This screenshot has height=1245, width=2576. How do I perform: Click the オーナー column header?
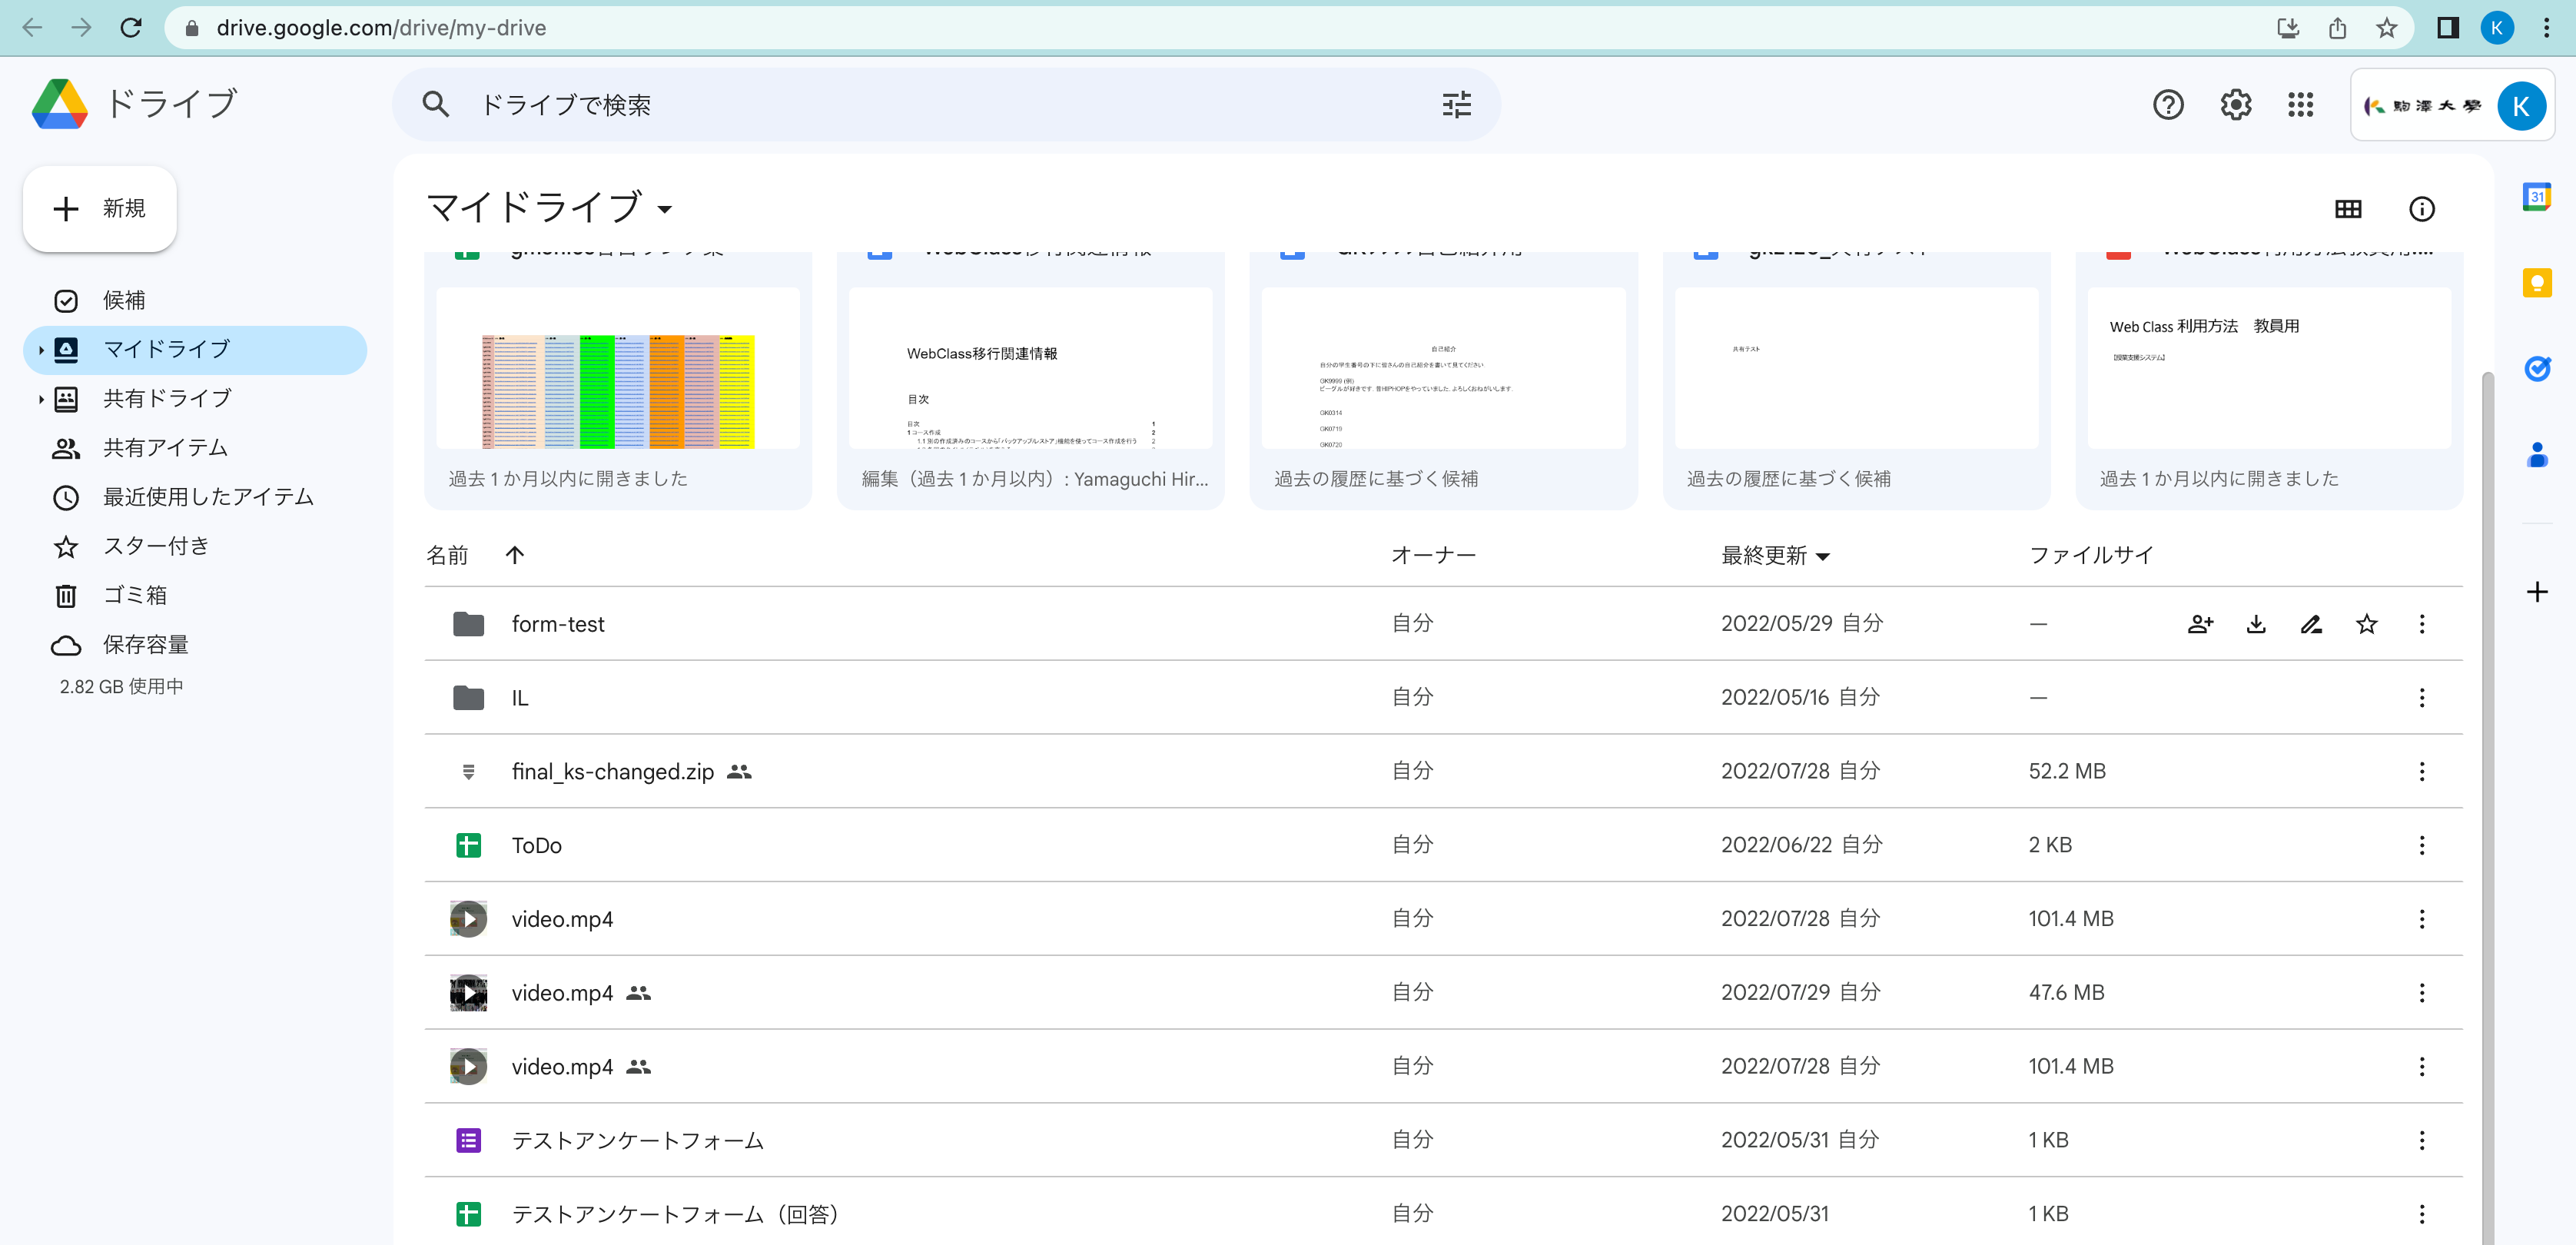[x=1433, y=555]
